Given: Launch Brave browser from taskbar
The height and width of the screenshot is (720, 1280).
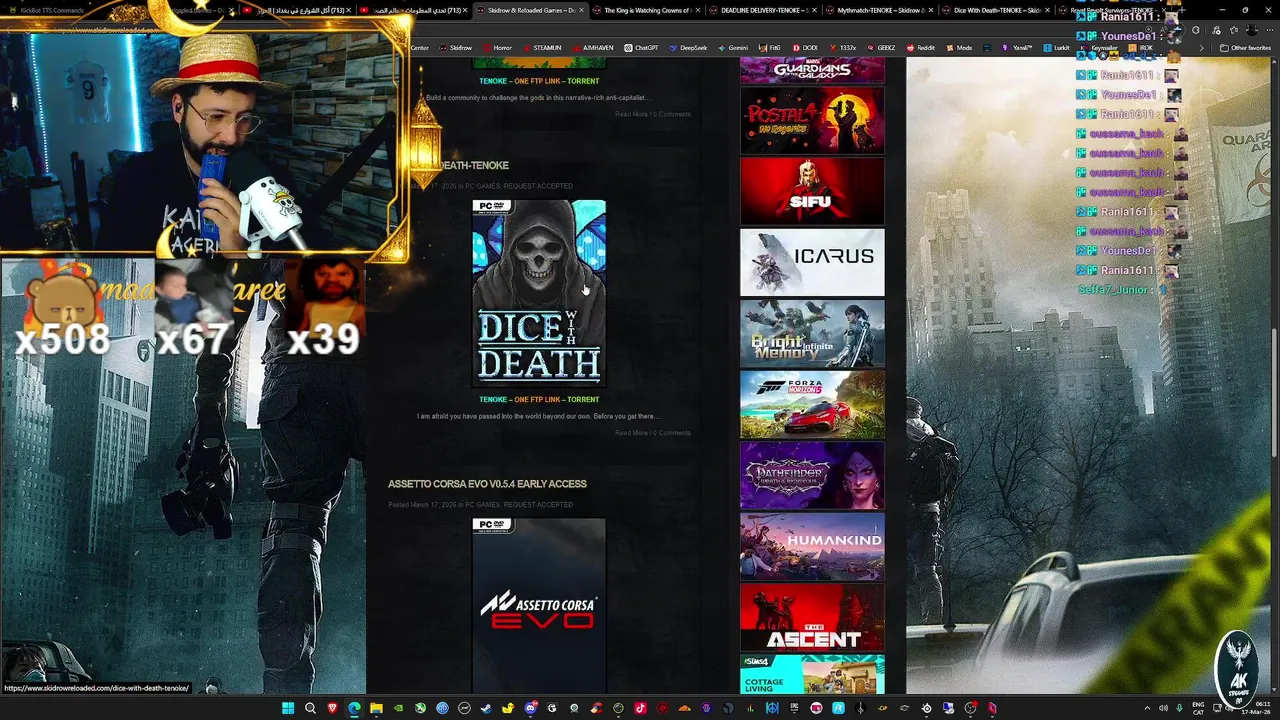Looking at the screenshot, I should click(332, 708).
